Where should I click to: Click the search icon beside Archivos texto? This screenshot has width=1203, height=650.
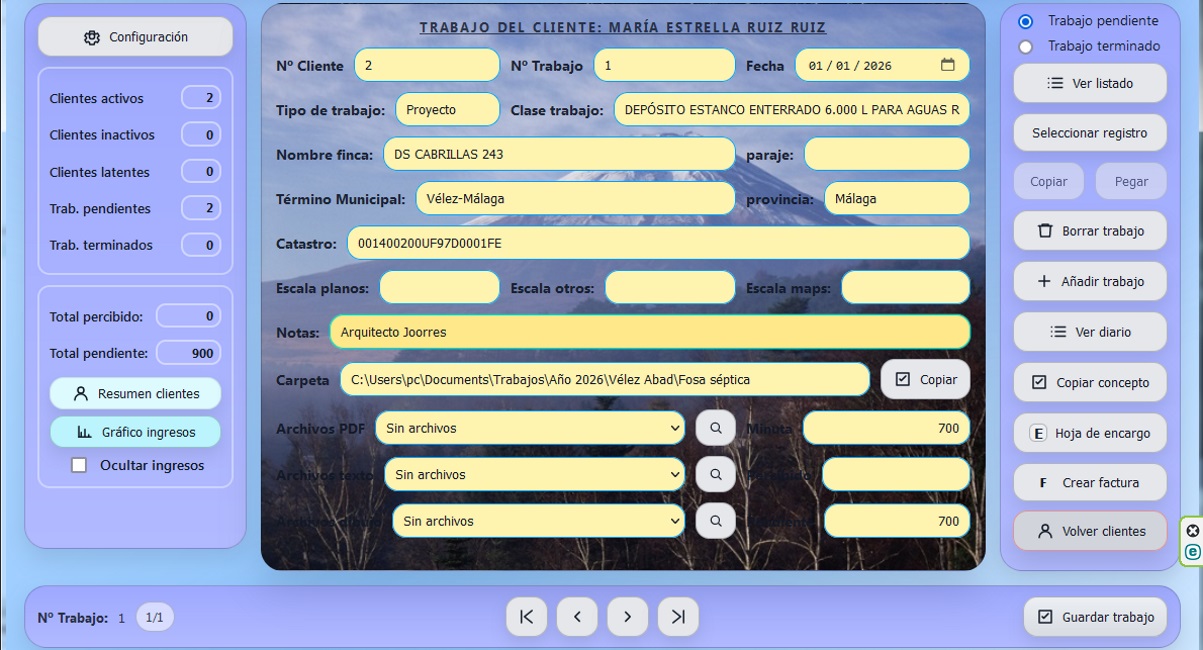pyautogui.click(x=715, y=474)
